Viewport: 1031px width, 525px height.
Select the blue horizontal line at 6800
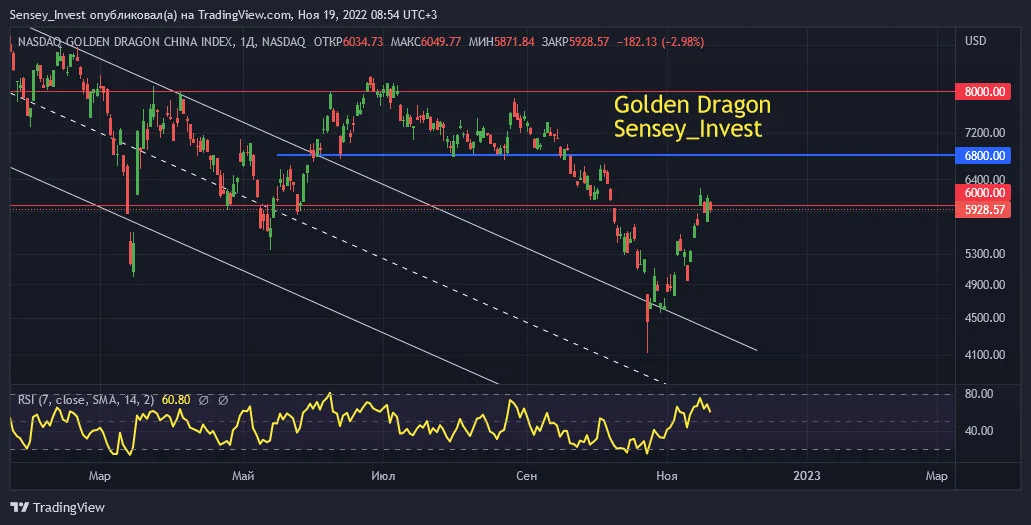616,155
